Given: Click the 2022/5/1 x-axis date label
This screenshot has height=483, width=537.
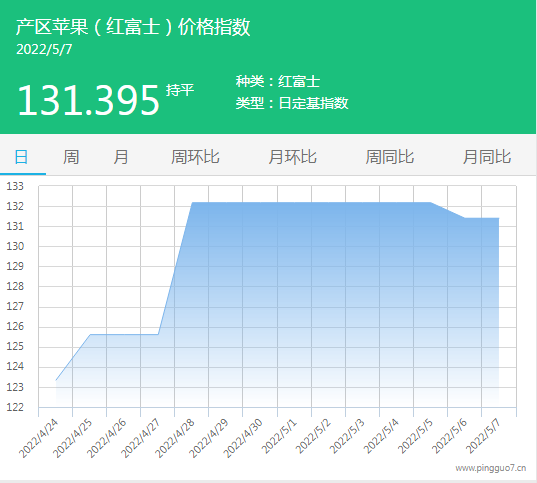Looking at the screenshot, I should point(279,436).
